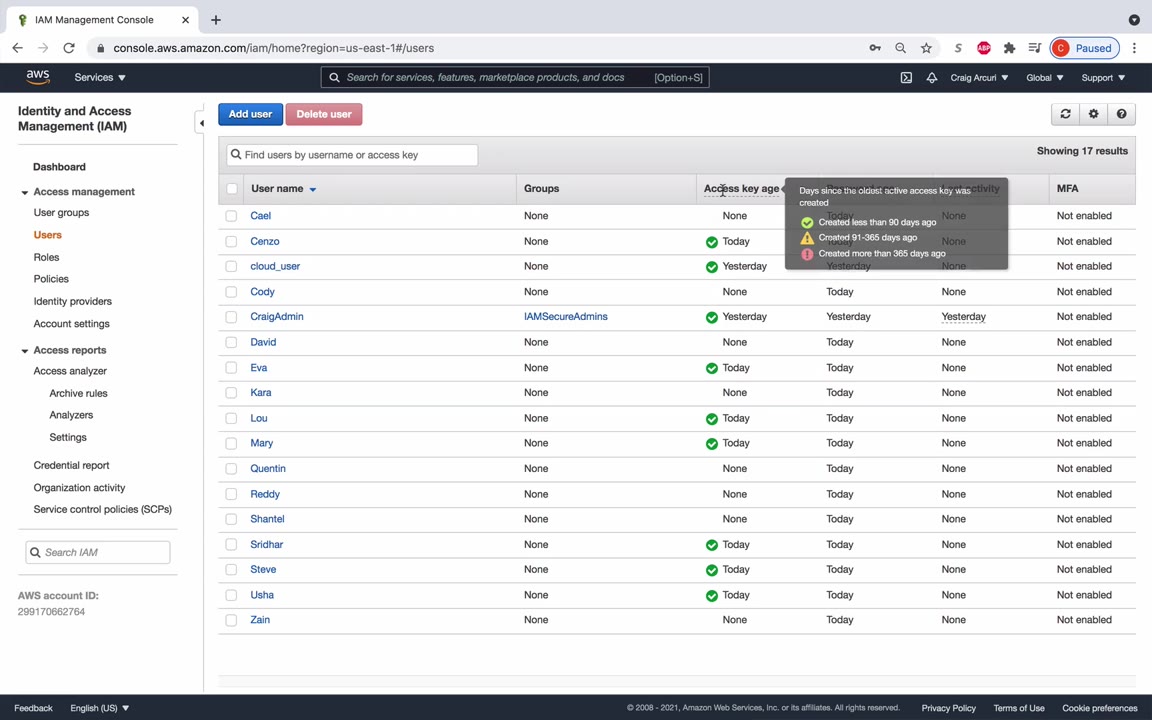Image resolution: width=1152 pixels, height=720 pixels.
Task: Click the AWS logo home icon
Action: (x=38, y=77)
